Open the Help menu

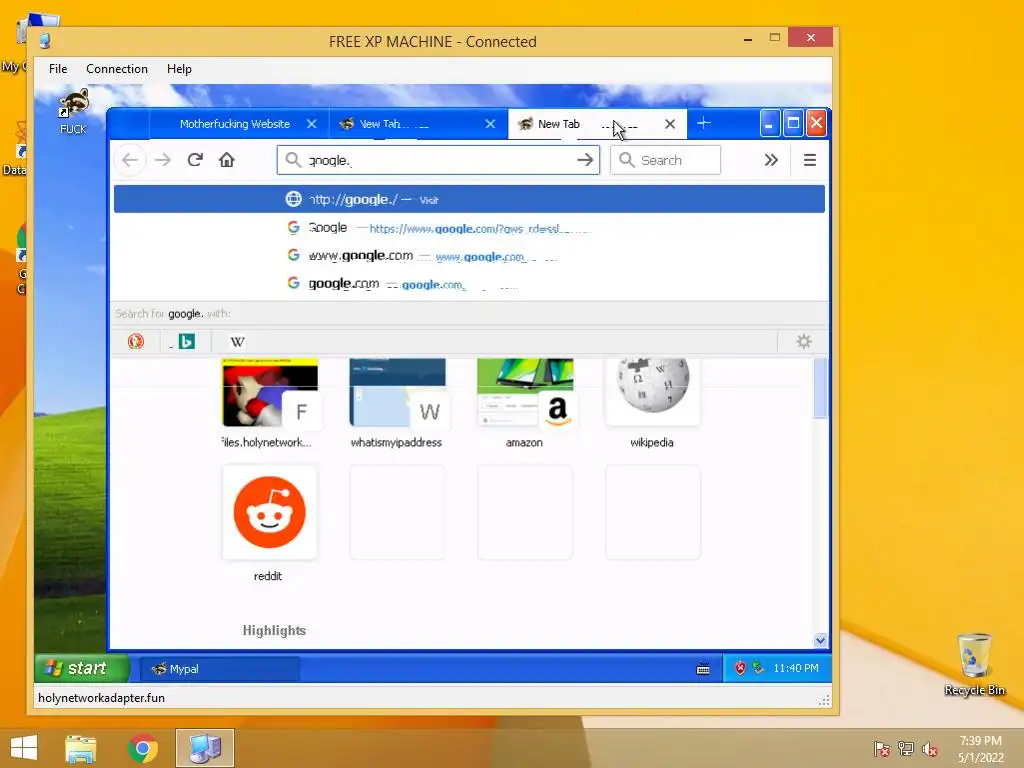(x=179, y=69)
